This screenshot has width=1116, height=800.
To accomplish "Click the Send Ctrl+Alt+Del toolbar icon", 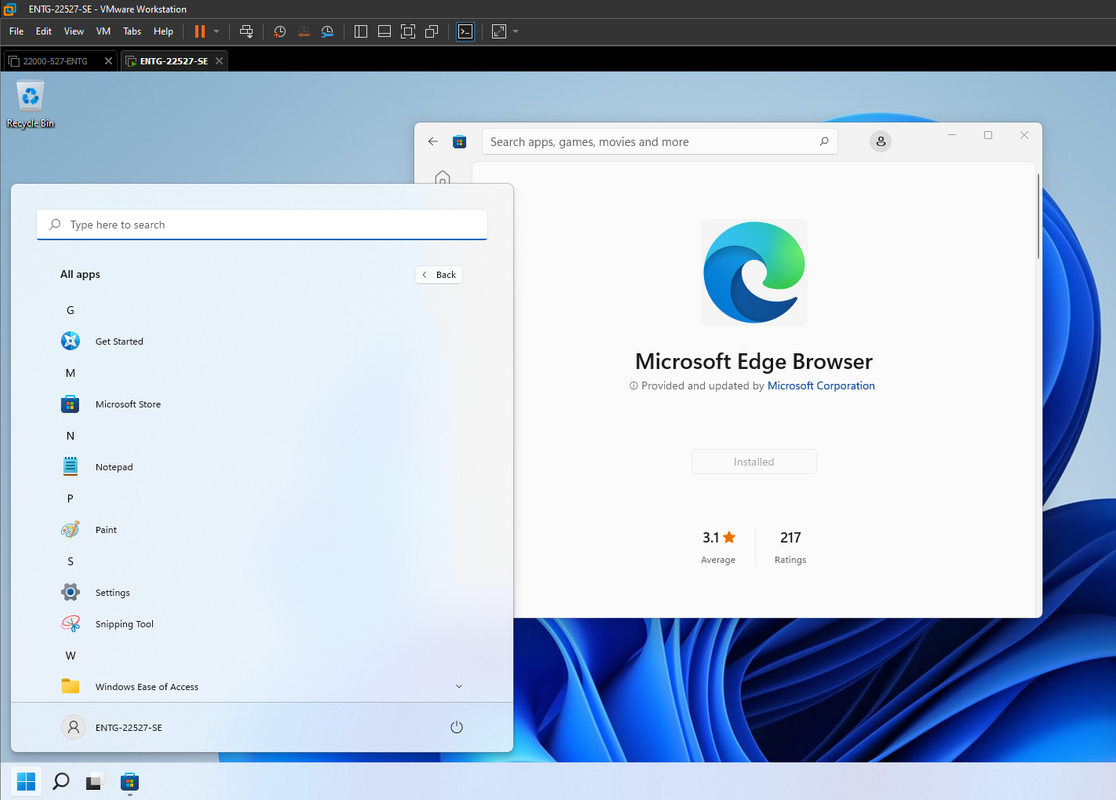I will point(246,31).
